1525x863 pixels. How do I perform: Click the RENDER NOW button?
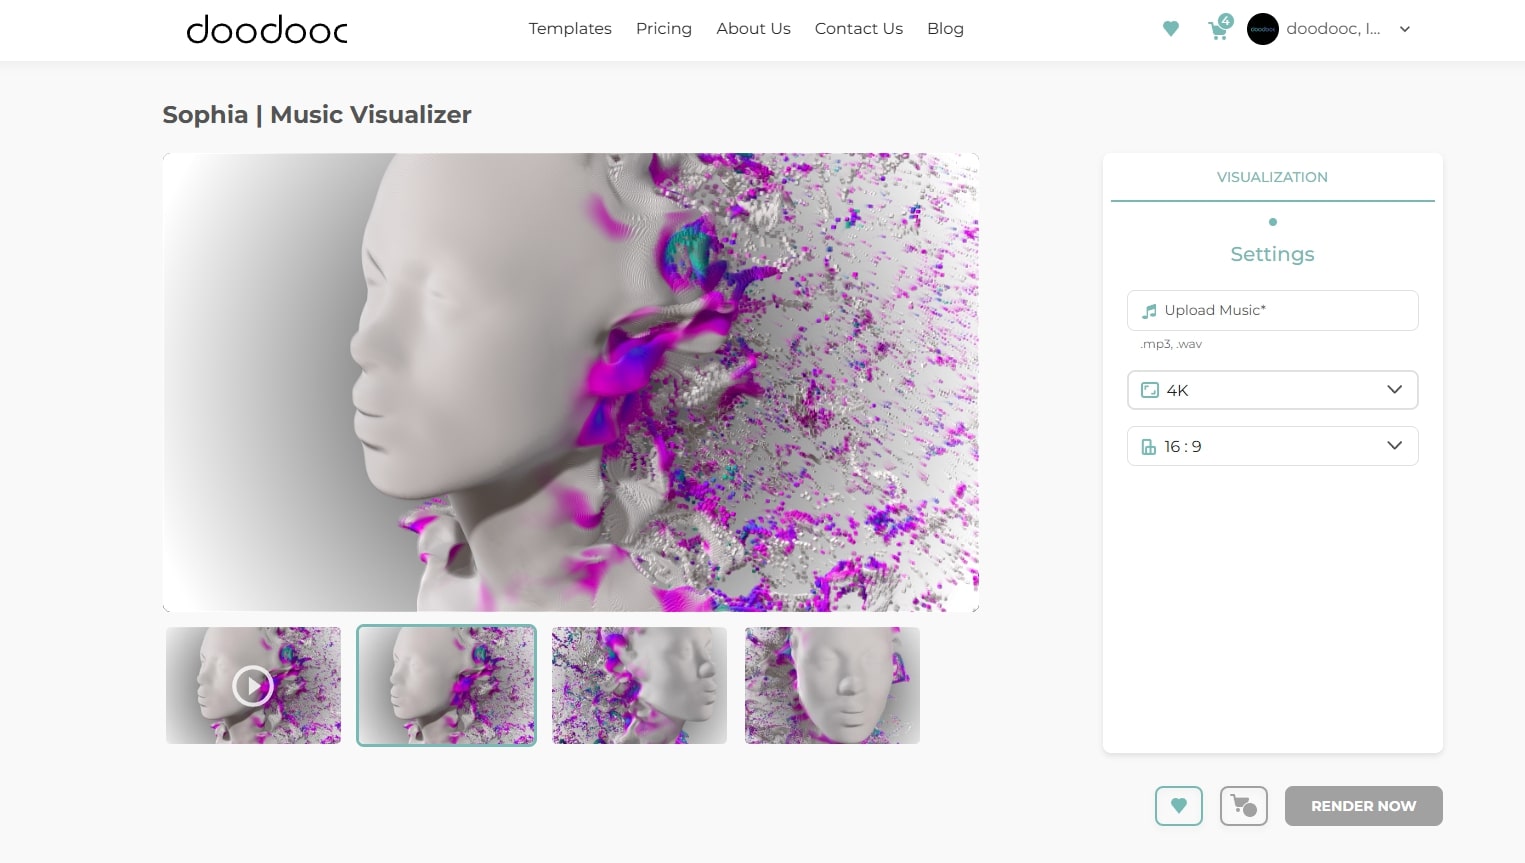[x=1363, y=806]
